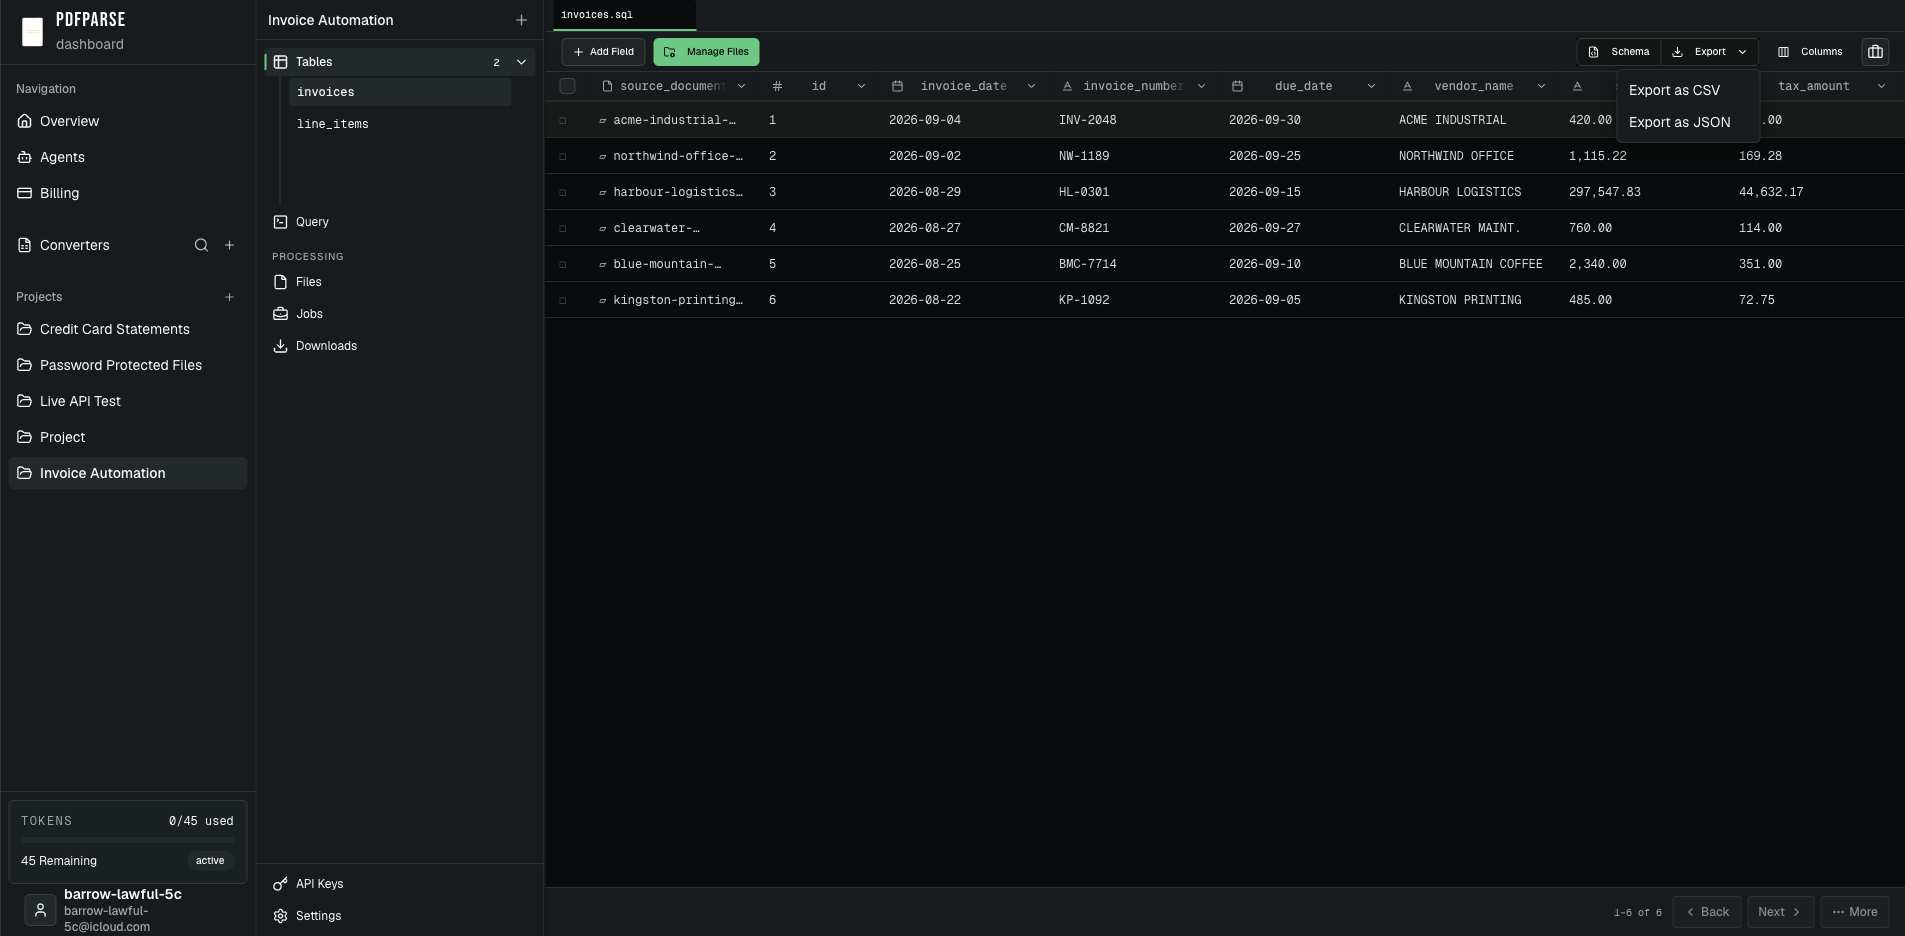Add a new project with Projects plus icon
The width and height of the screenshot is (1905, 936).
tap(229, 297)
